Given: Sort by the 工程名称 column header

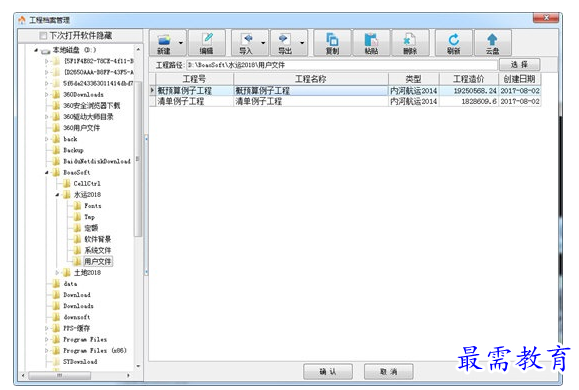Looking at the screenshot, I should click(x=311, y=79).
